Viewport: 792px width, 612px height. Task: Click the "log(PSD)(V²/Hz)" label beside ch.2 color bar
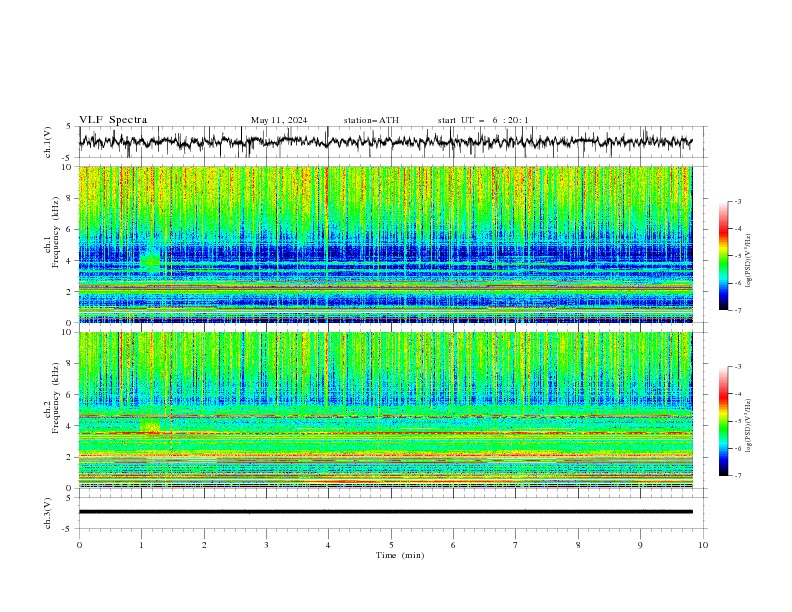(749, 426)
